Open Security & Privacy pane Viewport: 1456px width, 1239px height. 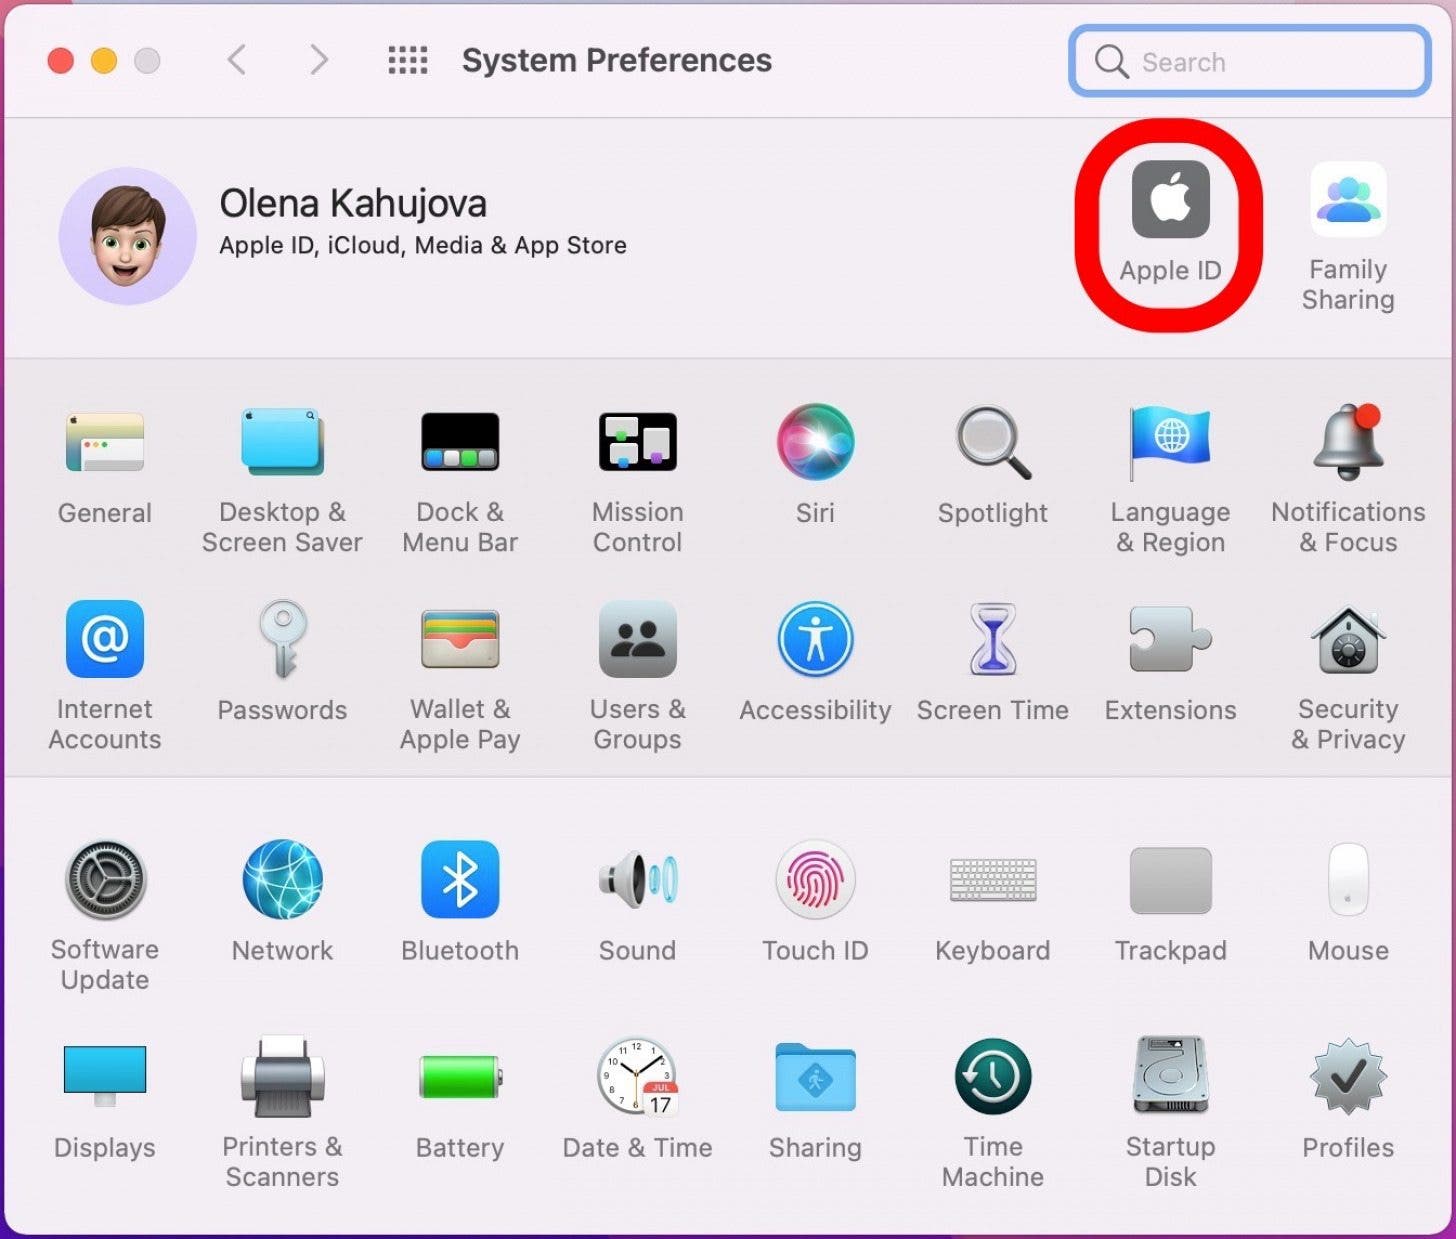[1347, 641]
